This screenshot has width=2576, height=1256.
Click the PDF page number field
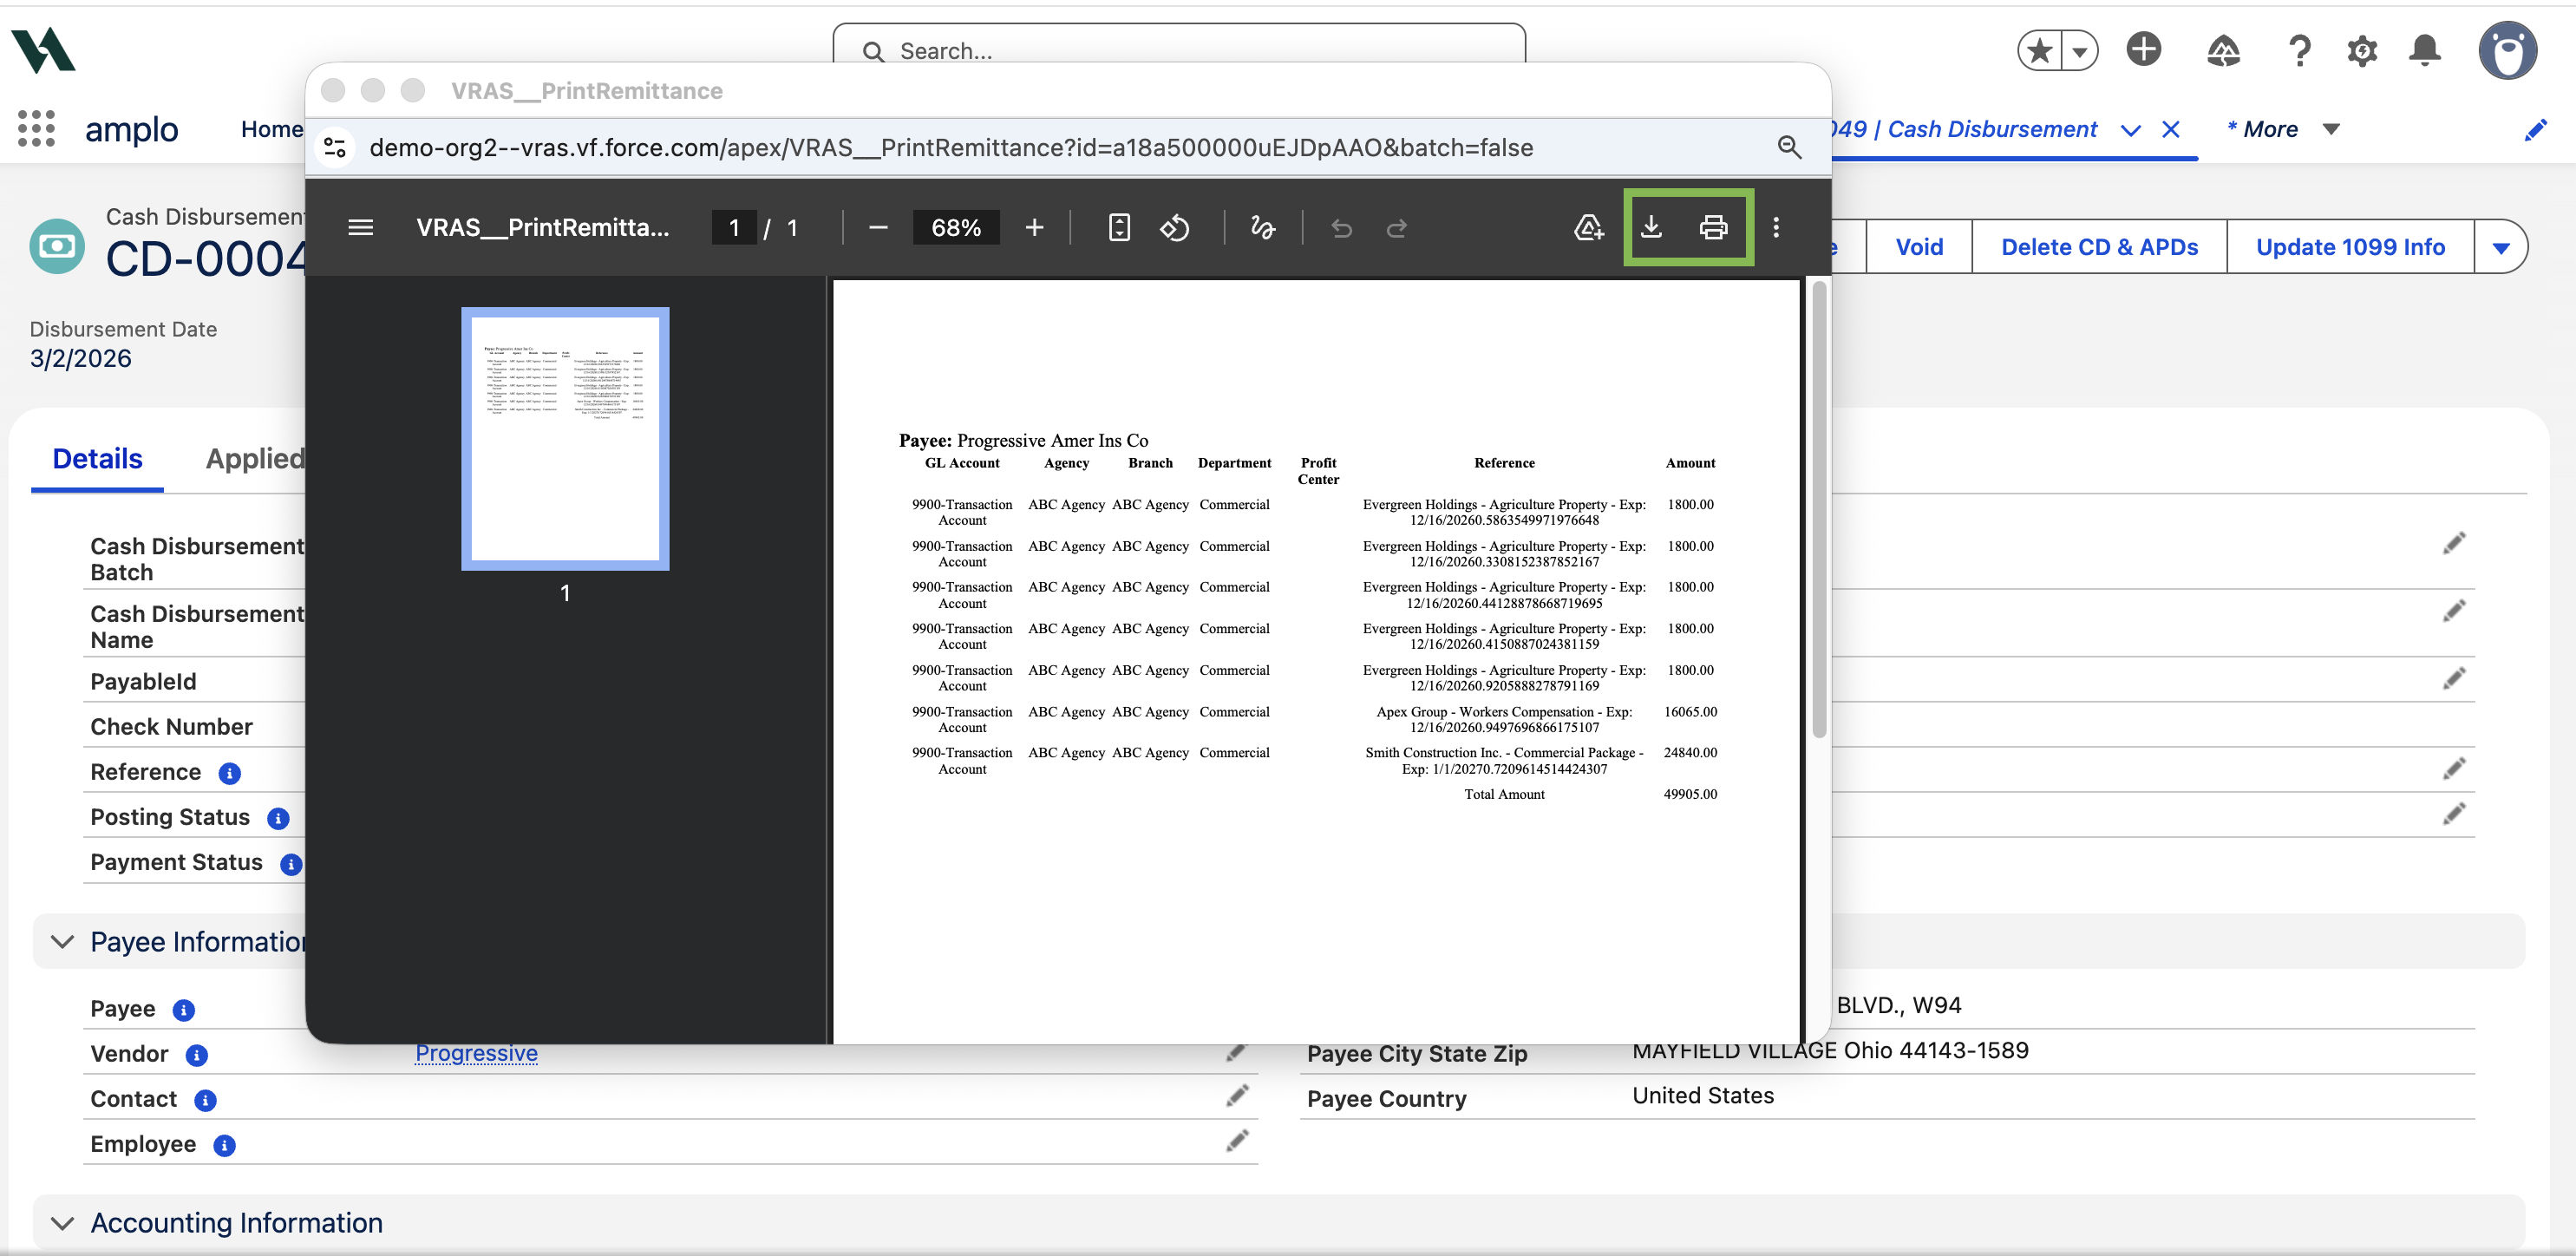coord(734,228)
